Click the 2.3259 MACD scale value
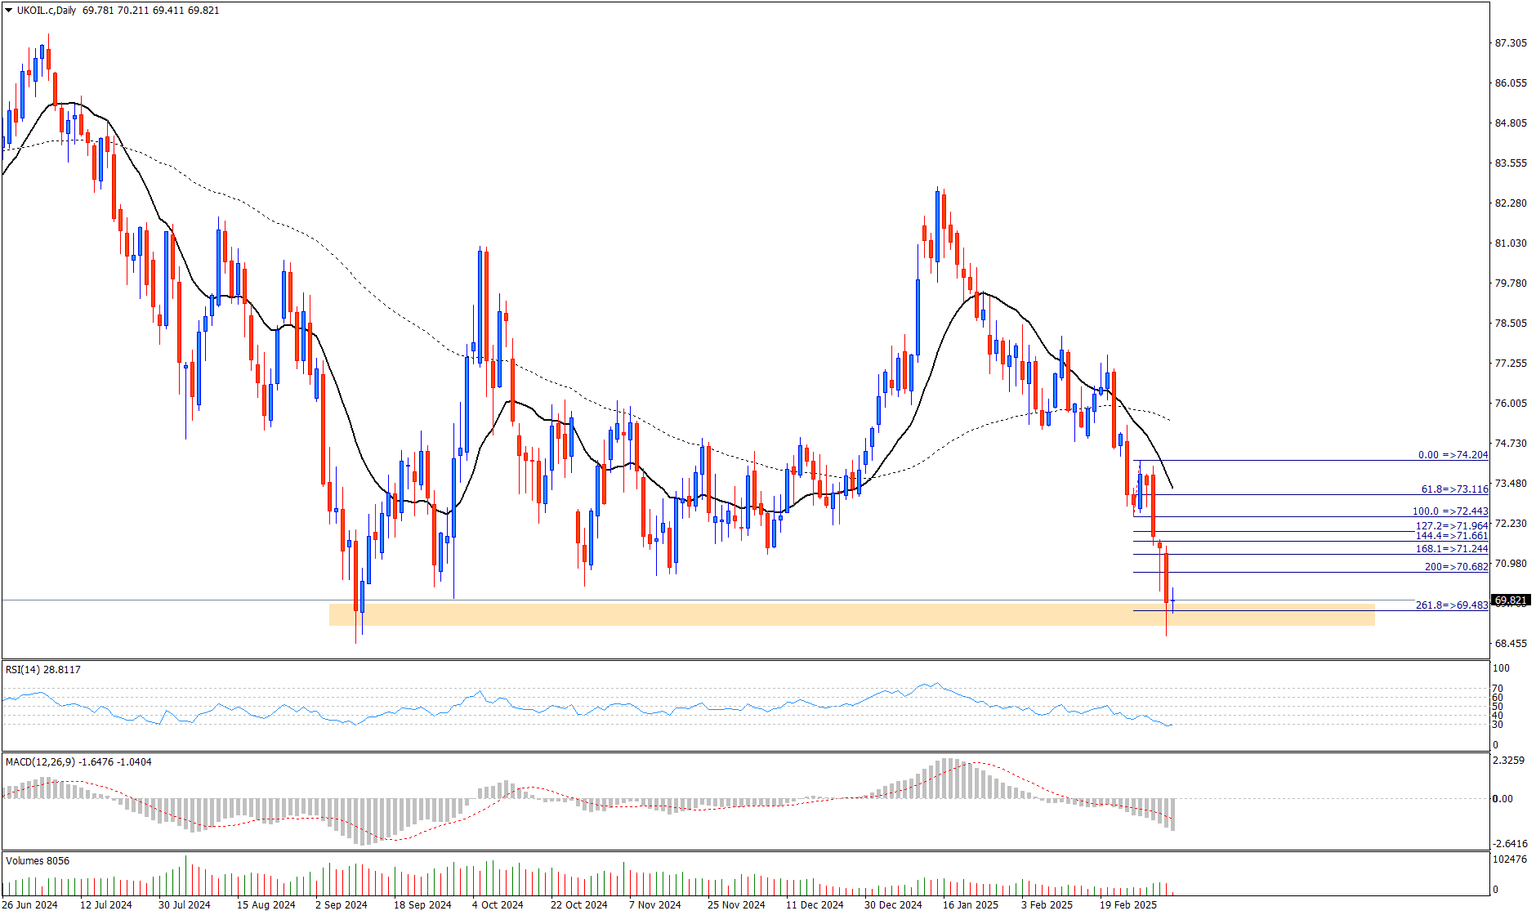This screenshot has height=915, width=1536. (1510, 760)
